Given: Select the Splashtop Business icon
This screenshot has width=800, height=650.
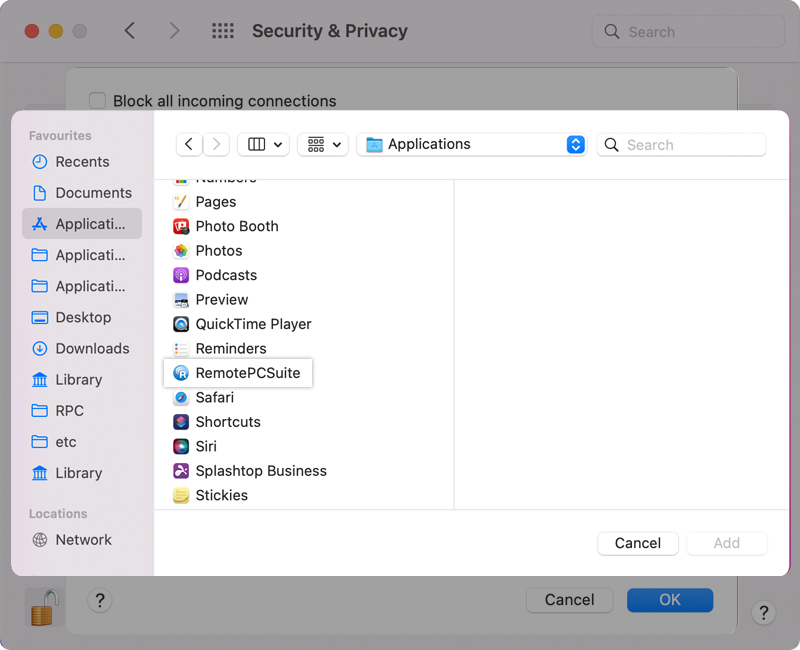Looking at the screenshot, I should [x=181, y=471].
